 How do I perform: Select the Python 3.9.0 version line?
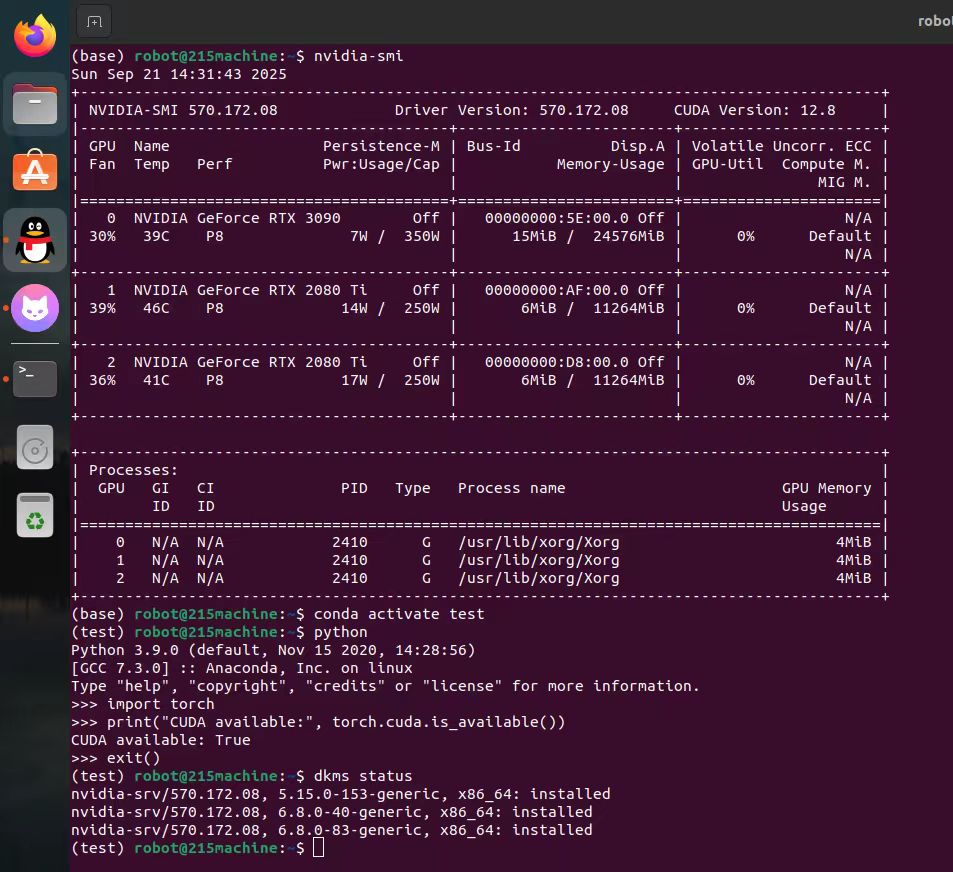tap(273, 650)
